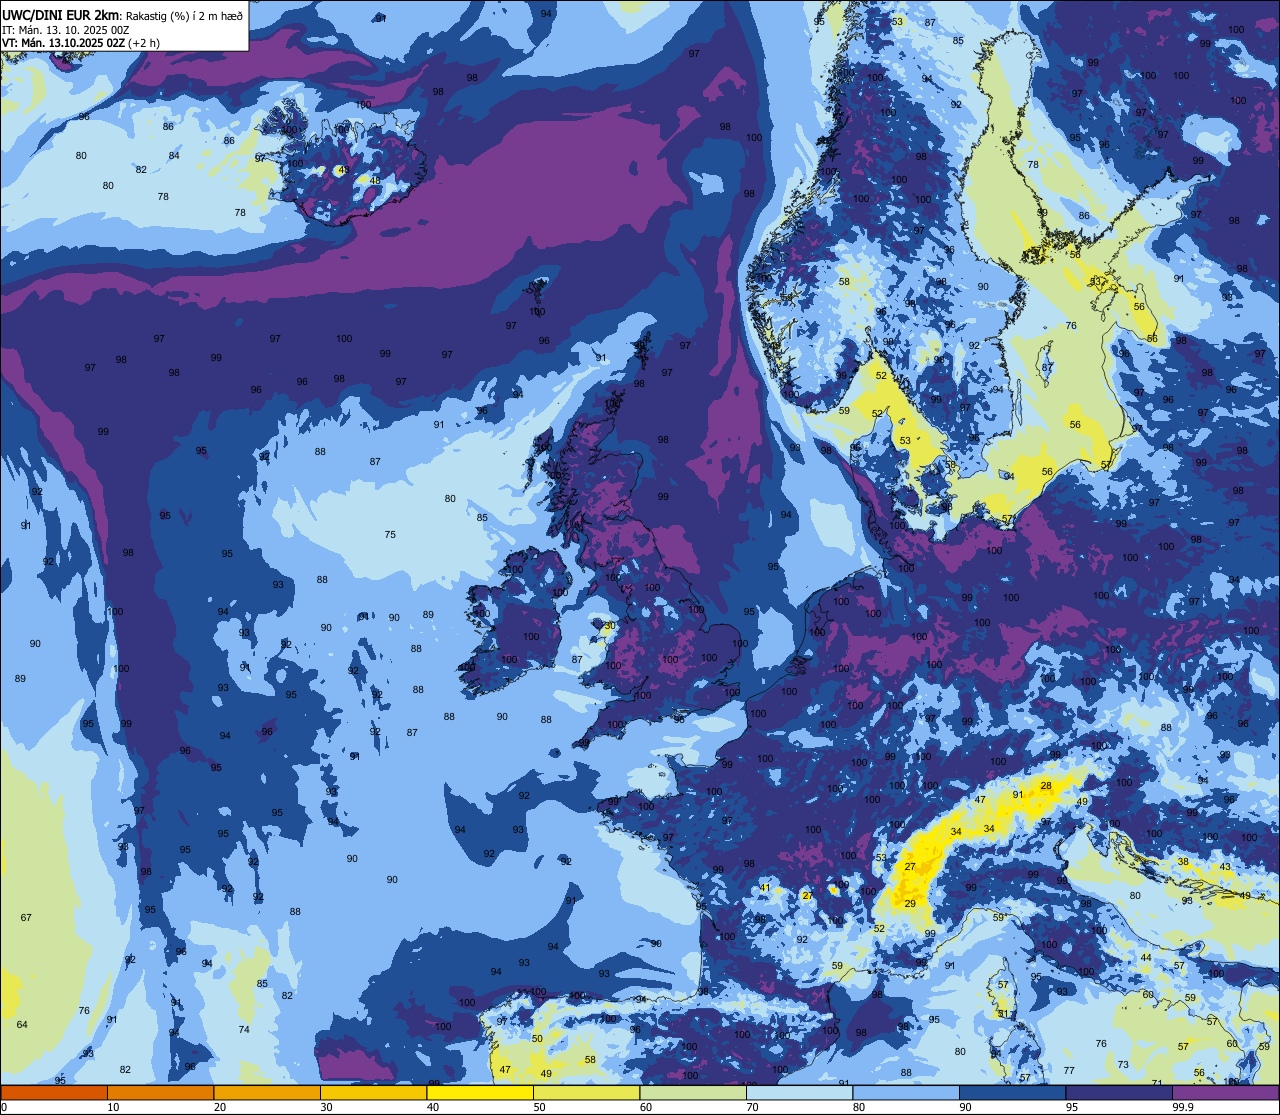Click the 0–10 % dark orange legend swatch
Viewport: 1280px width, 1115px height.
(x=54, y=1092)
